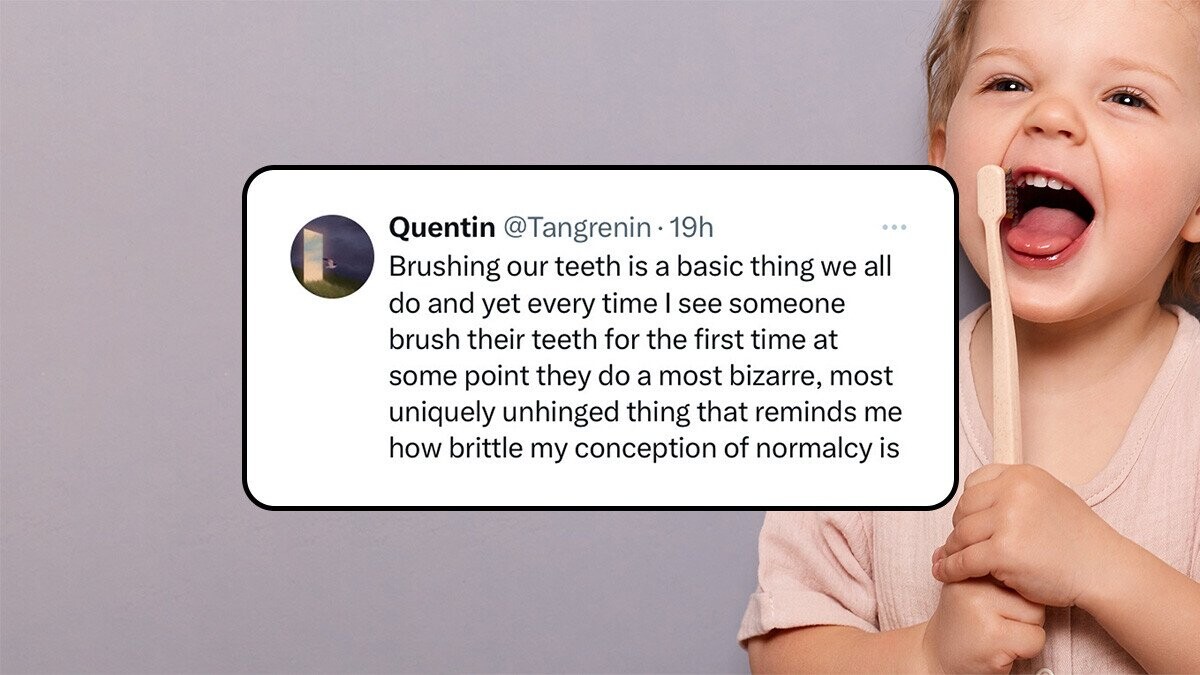Click the display name Quentin
Screen dimensions: 1200x675
pyautogui.click(x=441, y=228)
